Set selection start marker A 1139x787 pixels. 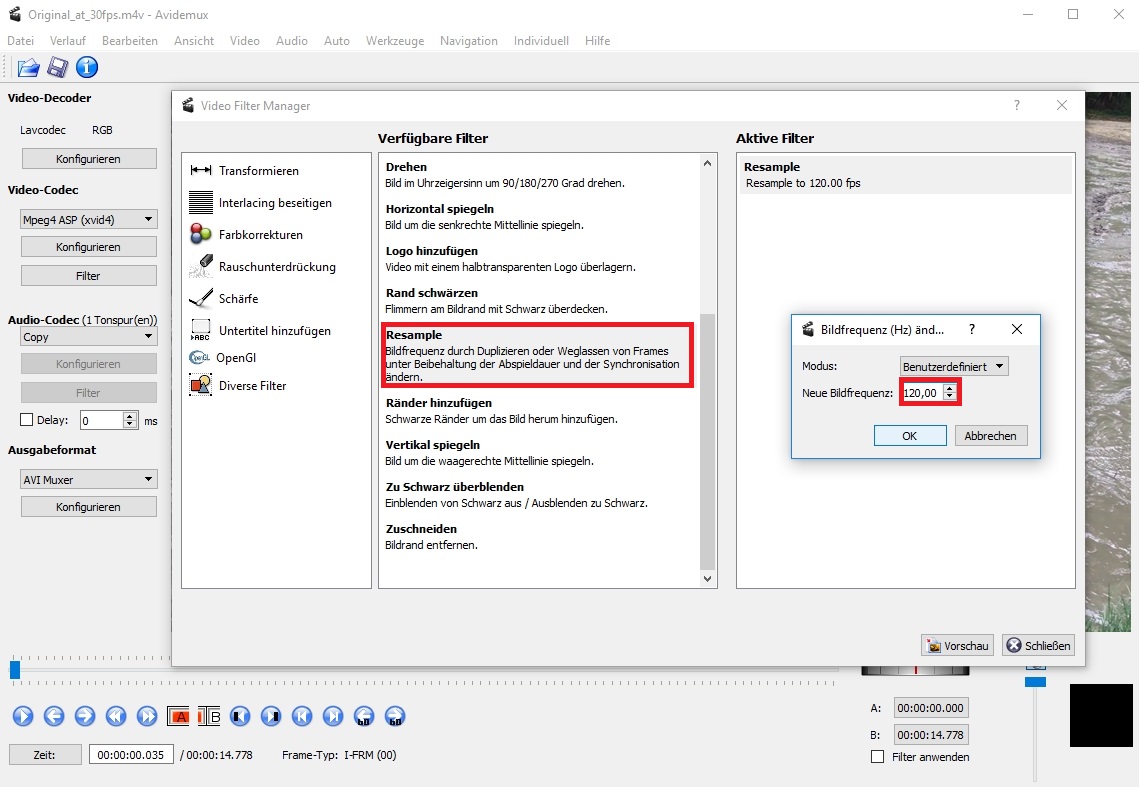[x=180, y=716]
